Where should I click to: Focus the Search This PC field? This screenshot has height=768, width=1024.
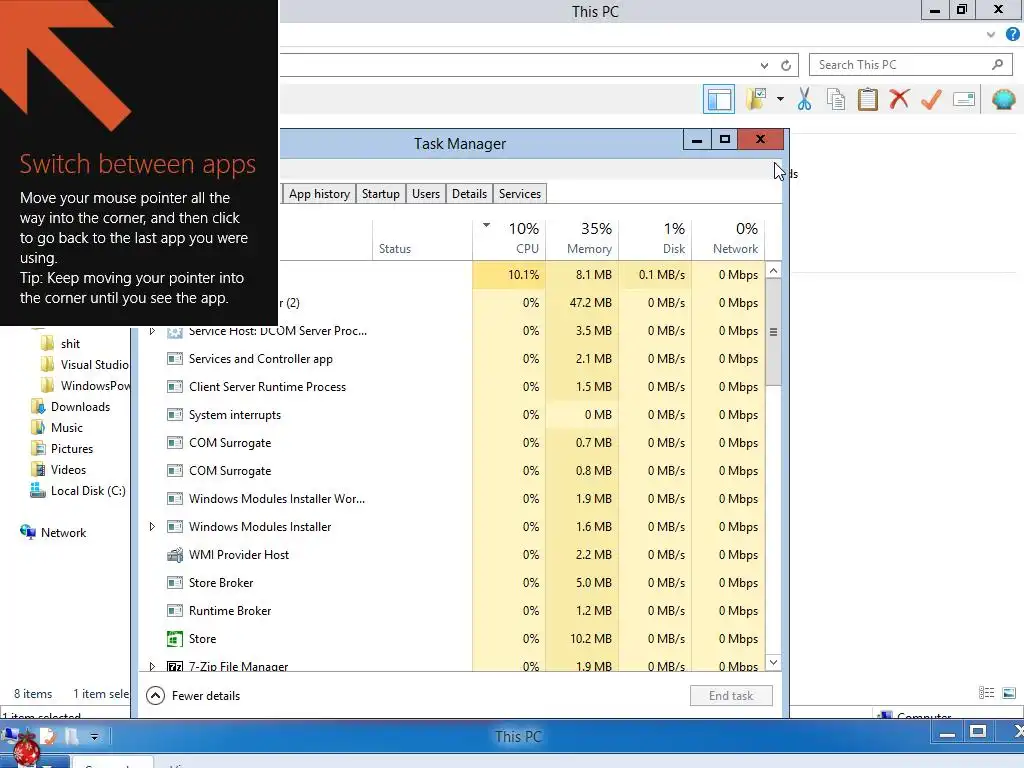(910, 65)
